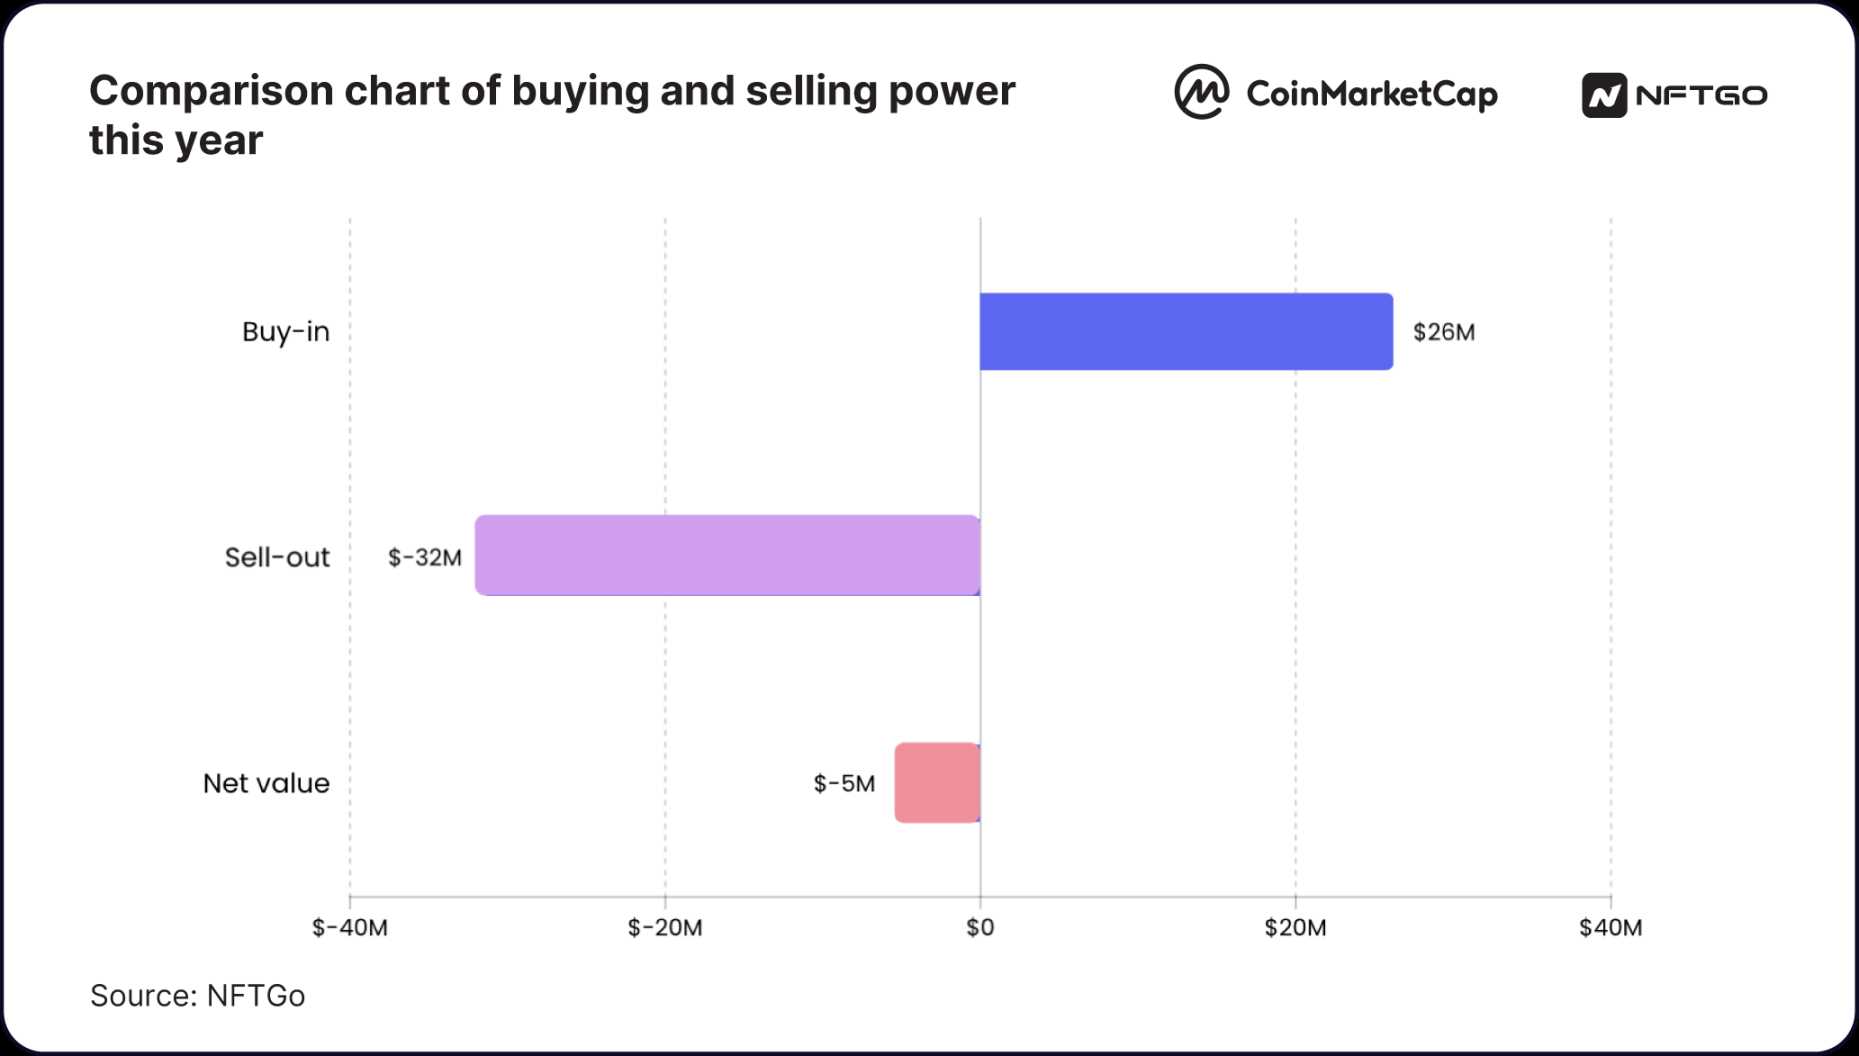Select the blue Buy-in bar
This screenshot has height=1056, width=1859.
click(1186, 332)
